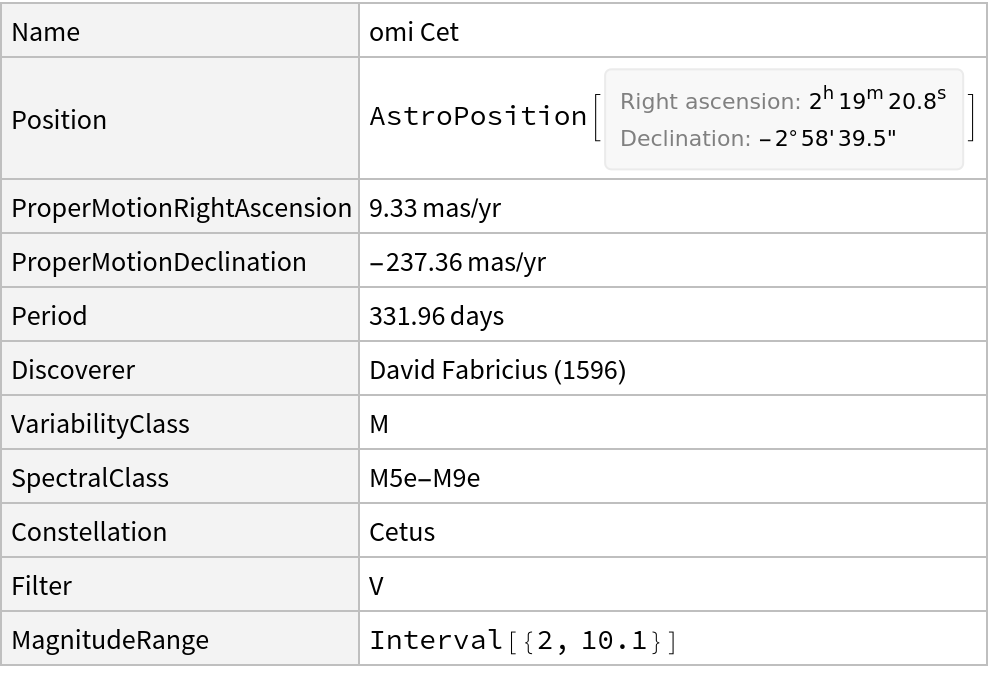Click the VariabilityClass label

[x=100, y=424]
